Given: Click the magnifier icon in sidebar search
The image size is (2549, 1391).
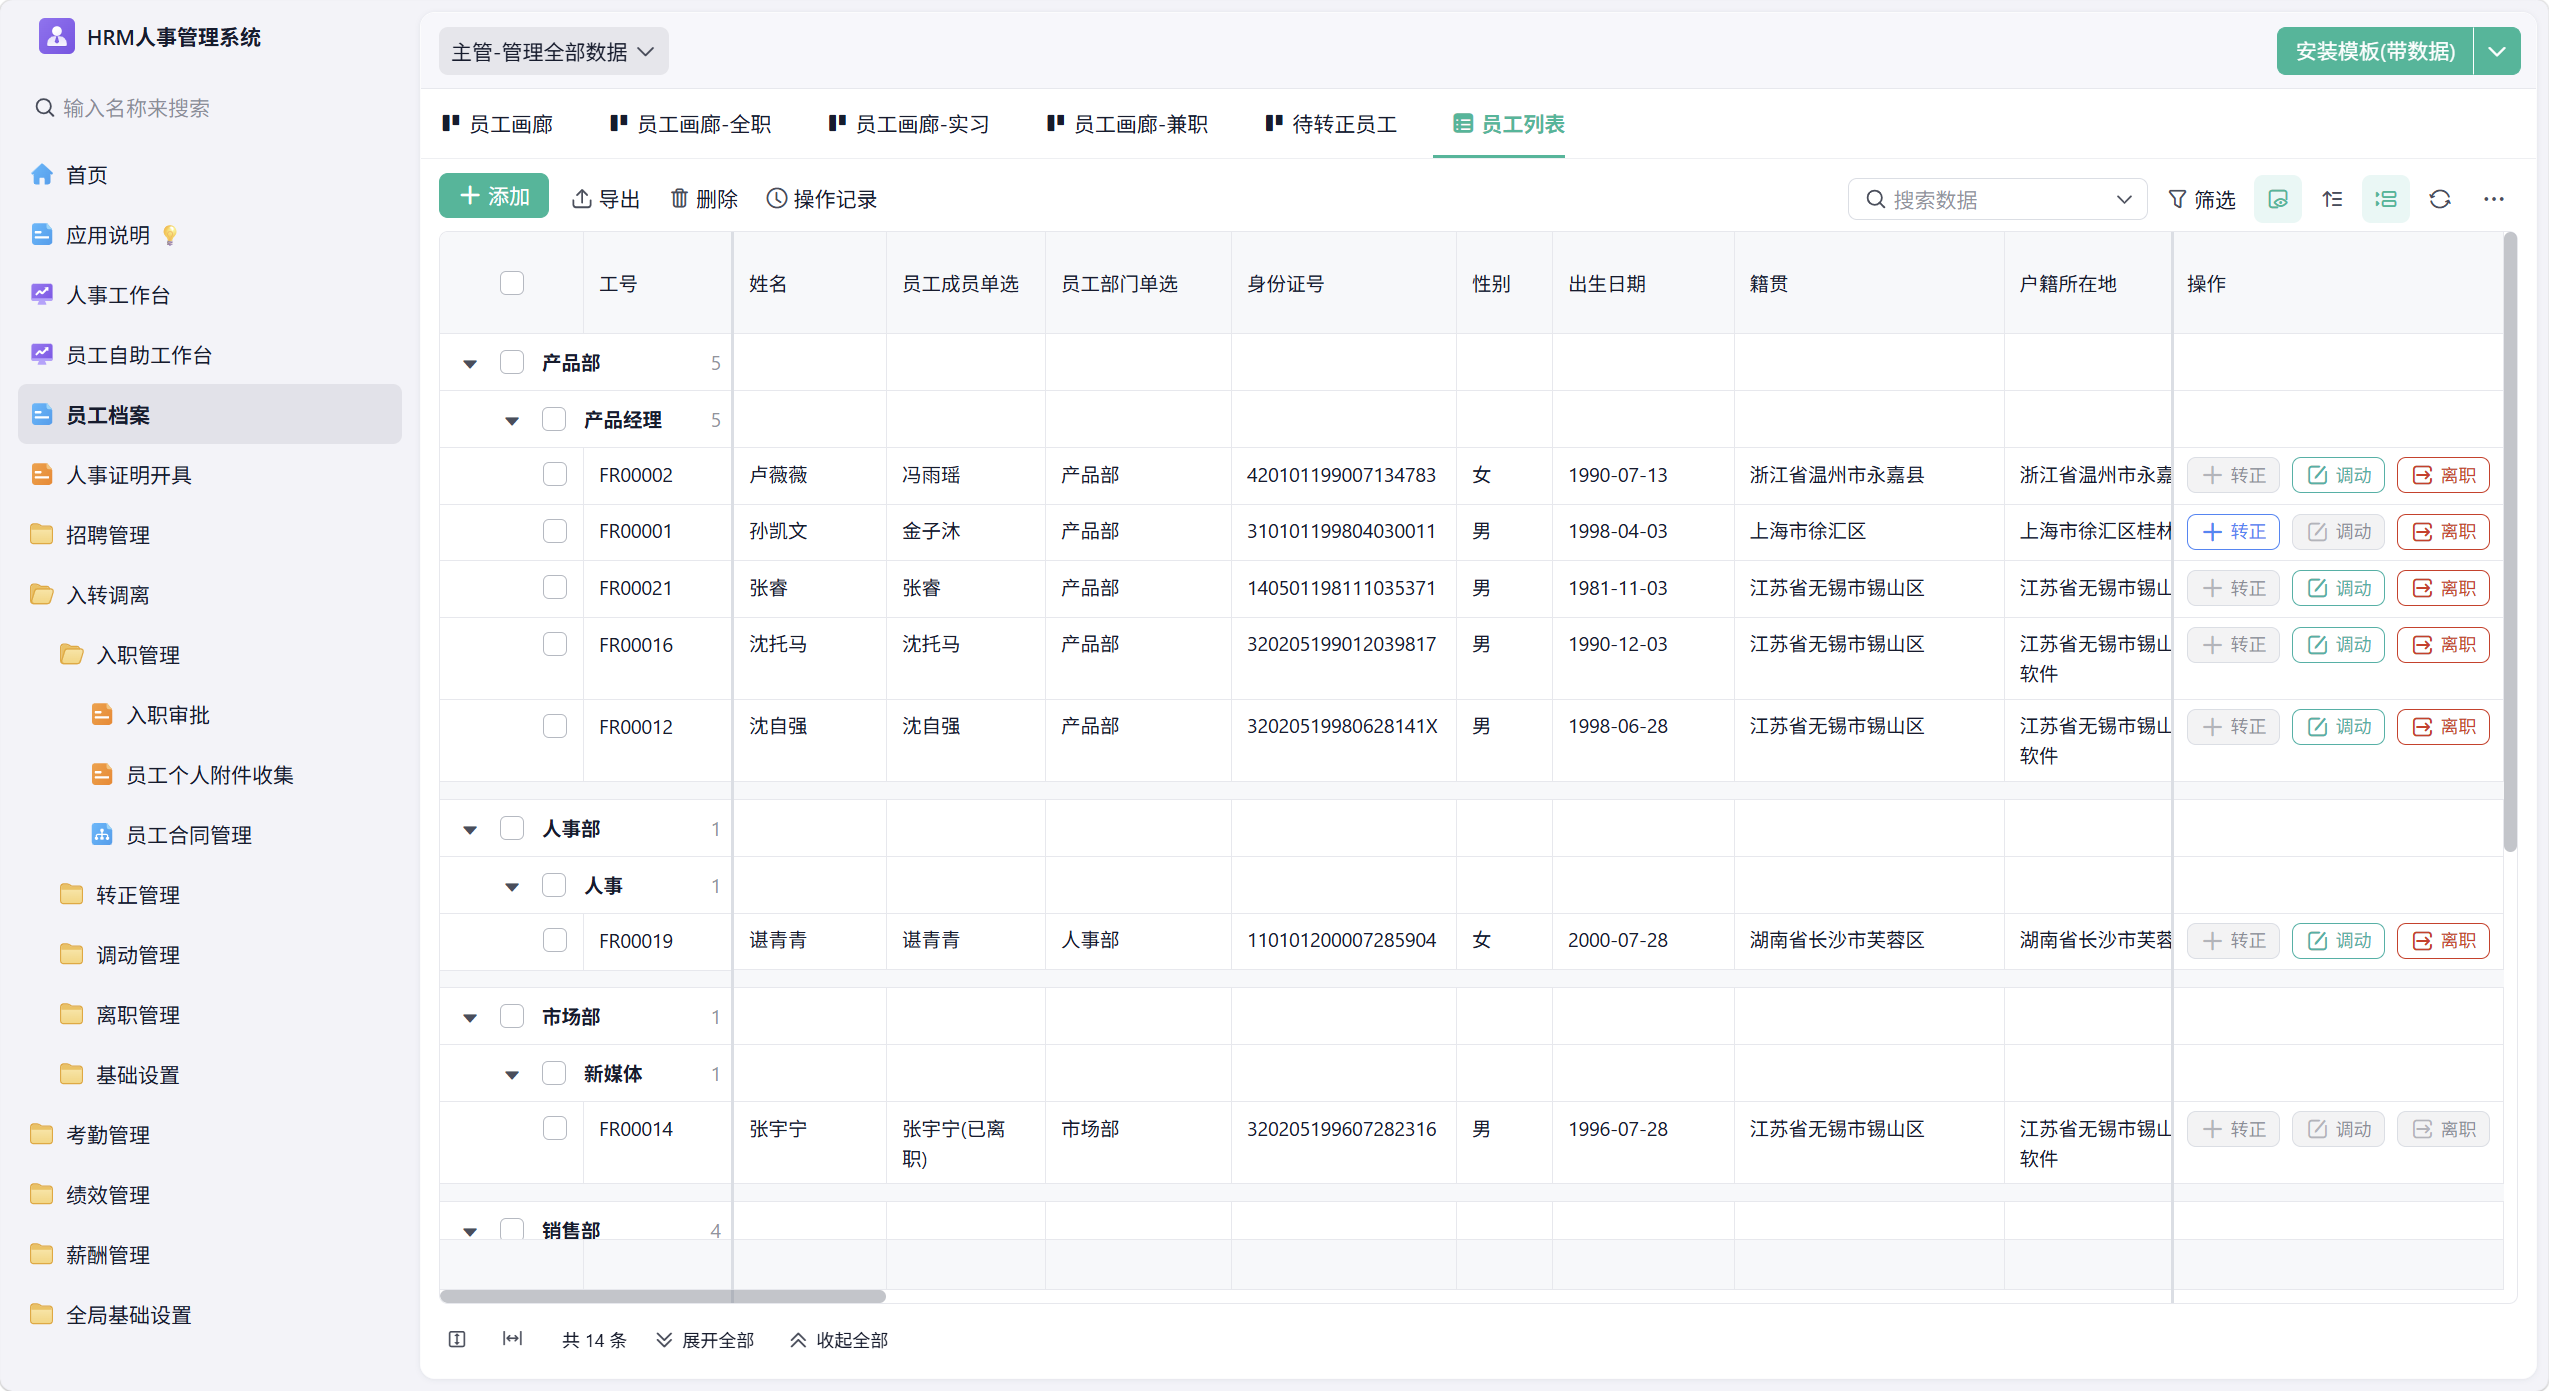Looking at the screenshot, I should tap(44, 108).
